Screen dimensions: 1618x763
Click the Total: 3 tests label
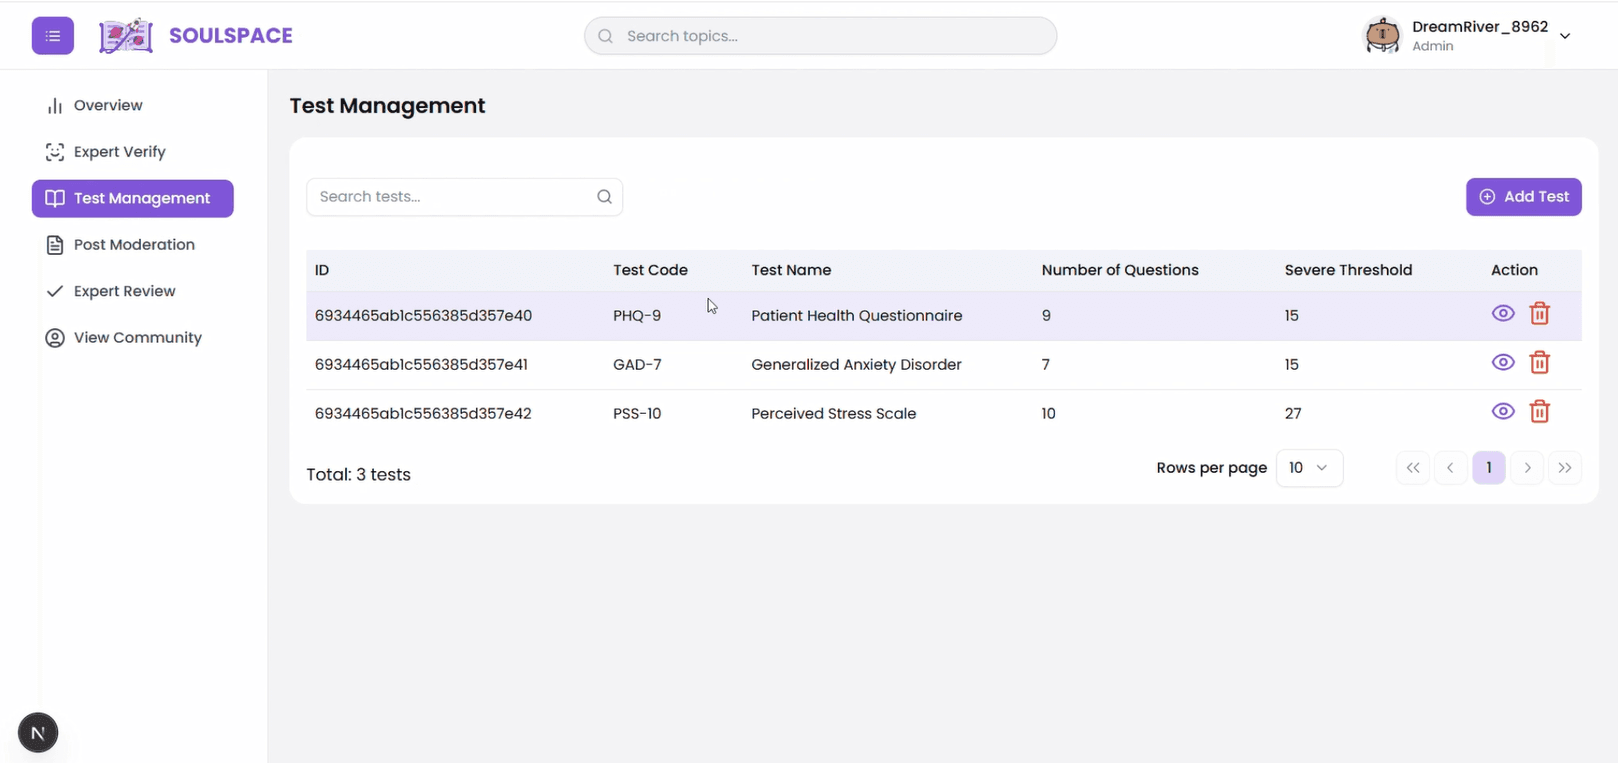coord(358,475)
